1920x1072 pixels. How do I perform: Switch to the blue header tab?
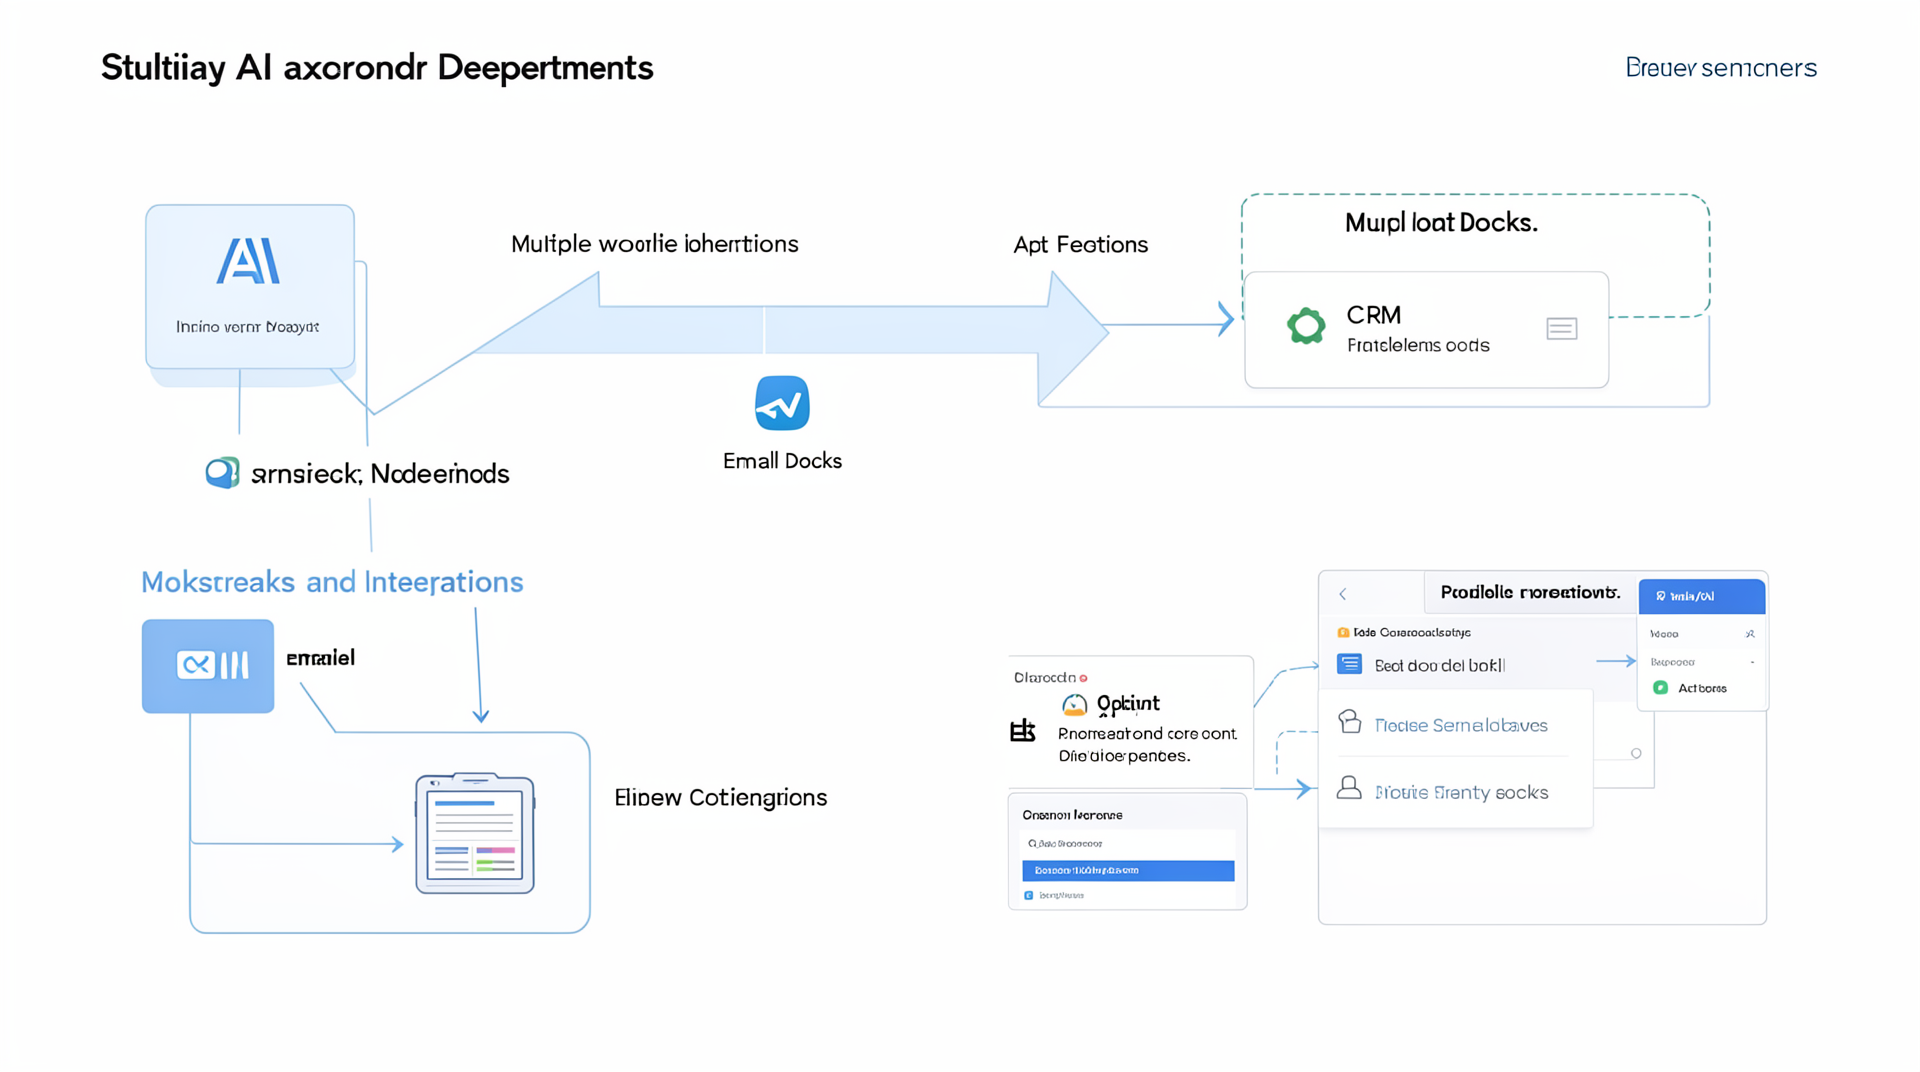(x=1701, y=596)
